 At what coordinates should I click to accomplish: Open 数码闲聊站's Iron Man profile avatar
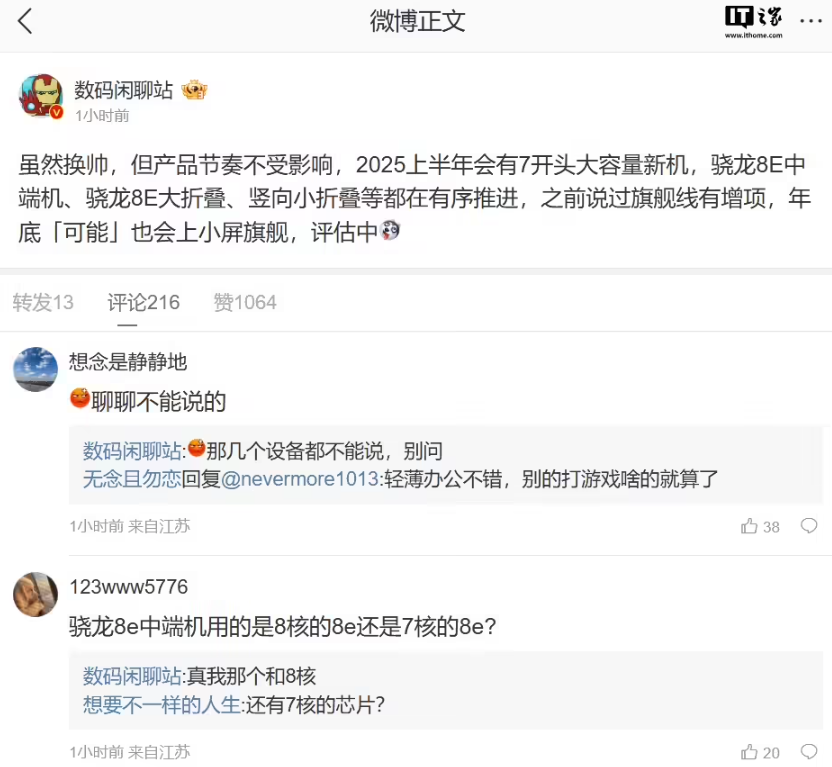pos(40,97)
